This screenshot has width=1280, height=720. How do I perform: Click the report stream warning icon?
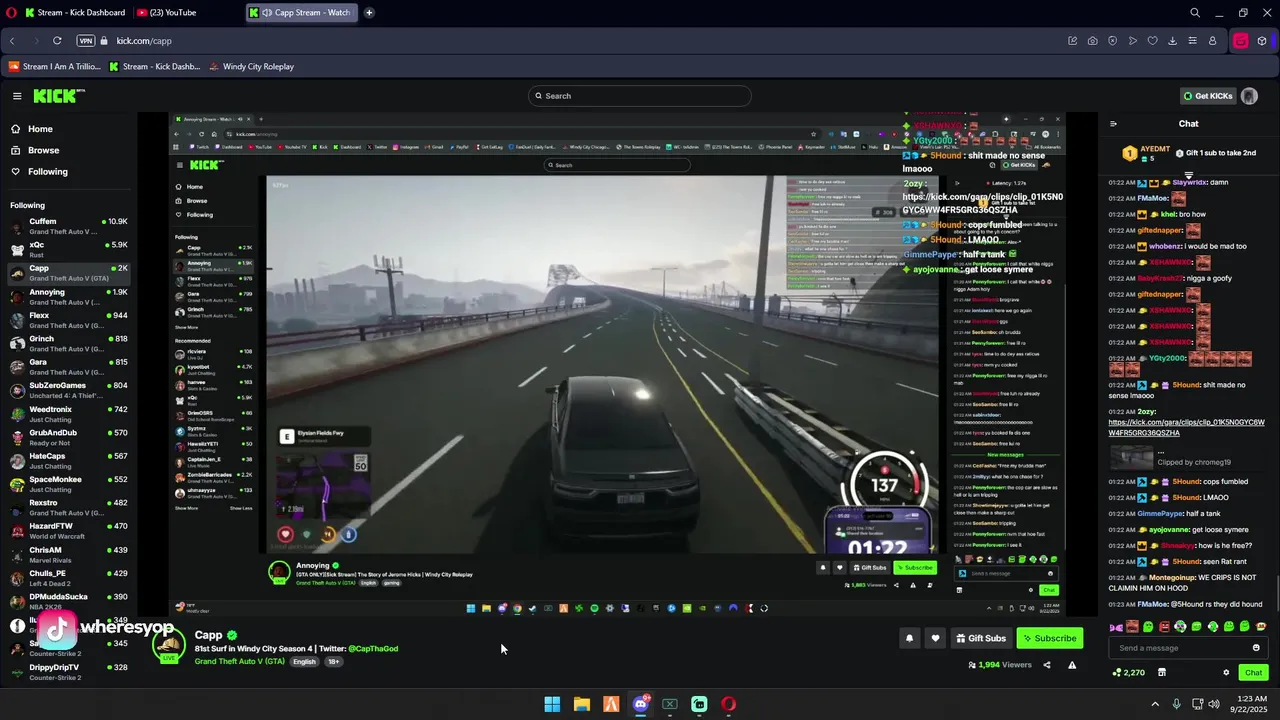click(x=1072, y=665)
